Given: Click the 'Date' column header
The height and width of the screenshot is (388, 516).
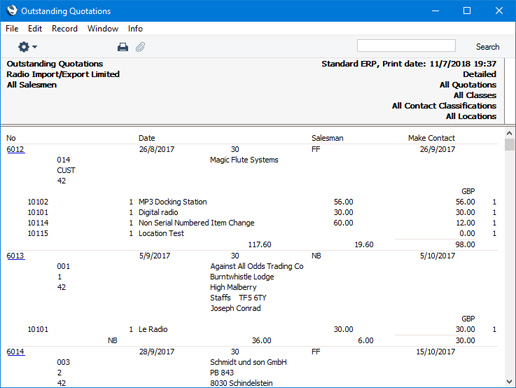Looking at the screenshot, I should tap(147, 138).
